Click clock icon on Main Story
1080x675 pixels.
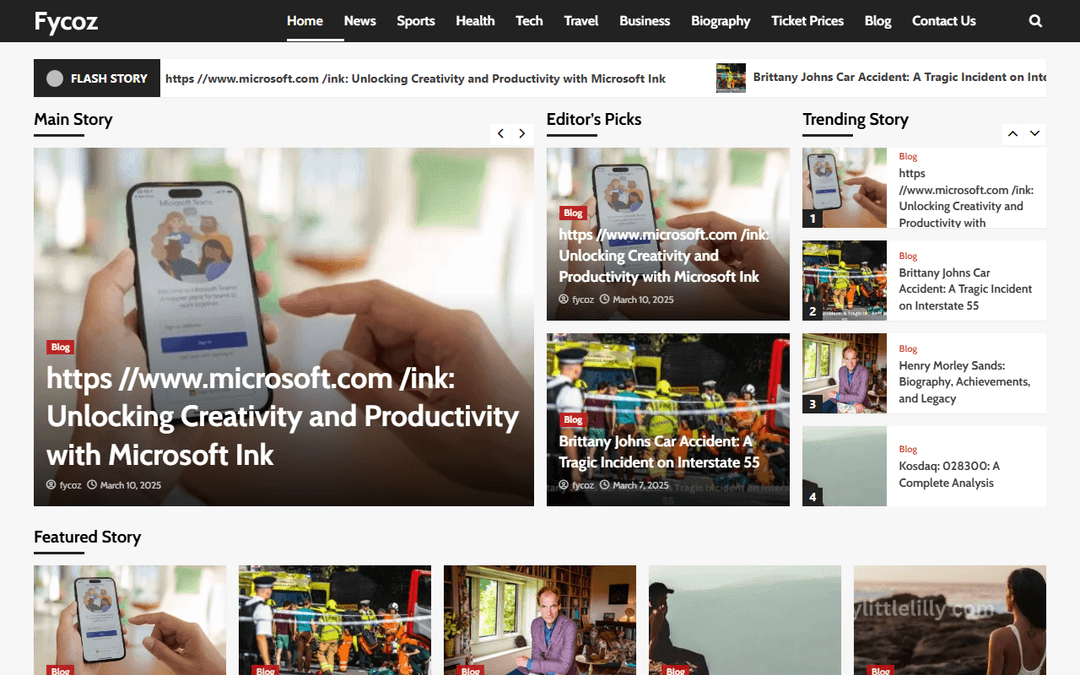tap(92, 485)
